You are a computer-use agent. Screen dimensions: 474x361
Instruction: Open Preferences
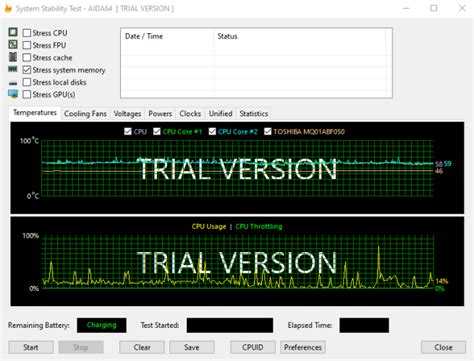[x=303, y=347]
